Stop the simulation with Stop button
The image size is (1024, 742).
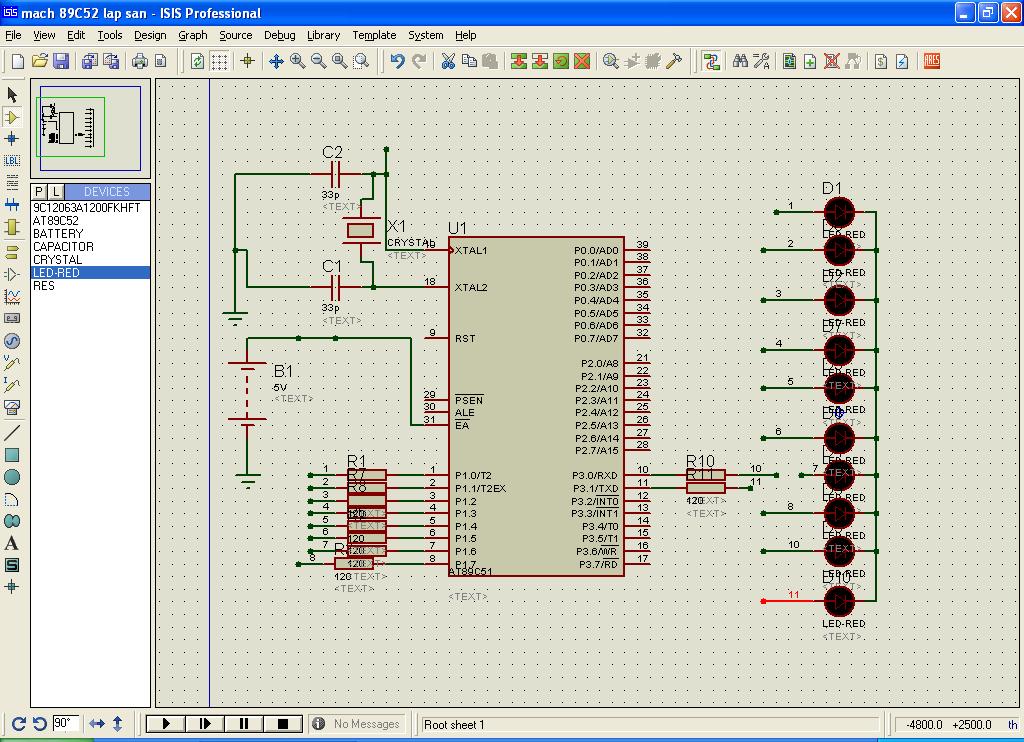283,724
